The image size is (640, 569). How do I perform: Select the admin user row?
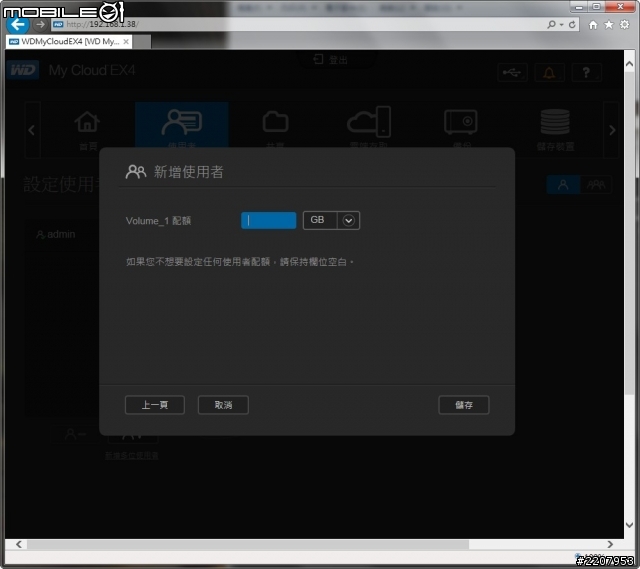62,234
